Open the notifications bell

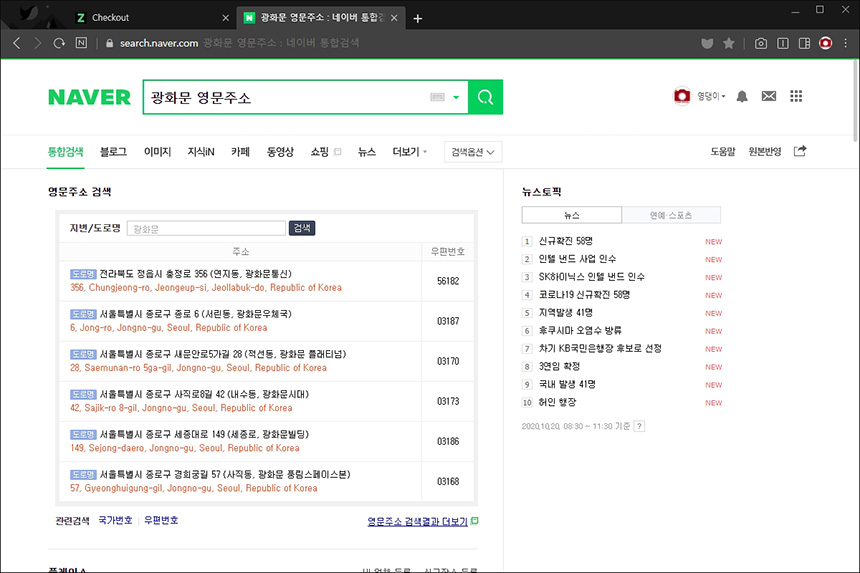(x=742, y=97)
